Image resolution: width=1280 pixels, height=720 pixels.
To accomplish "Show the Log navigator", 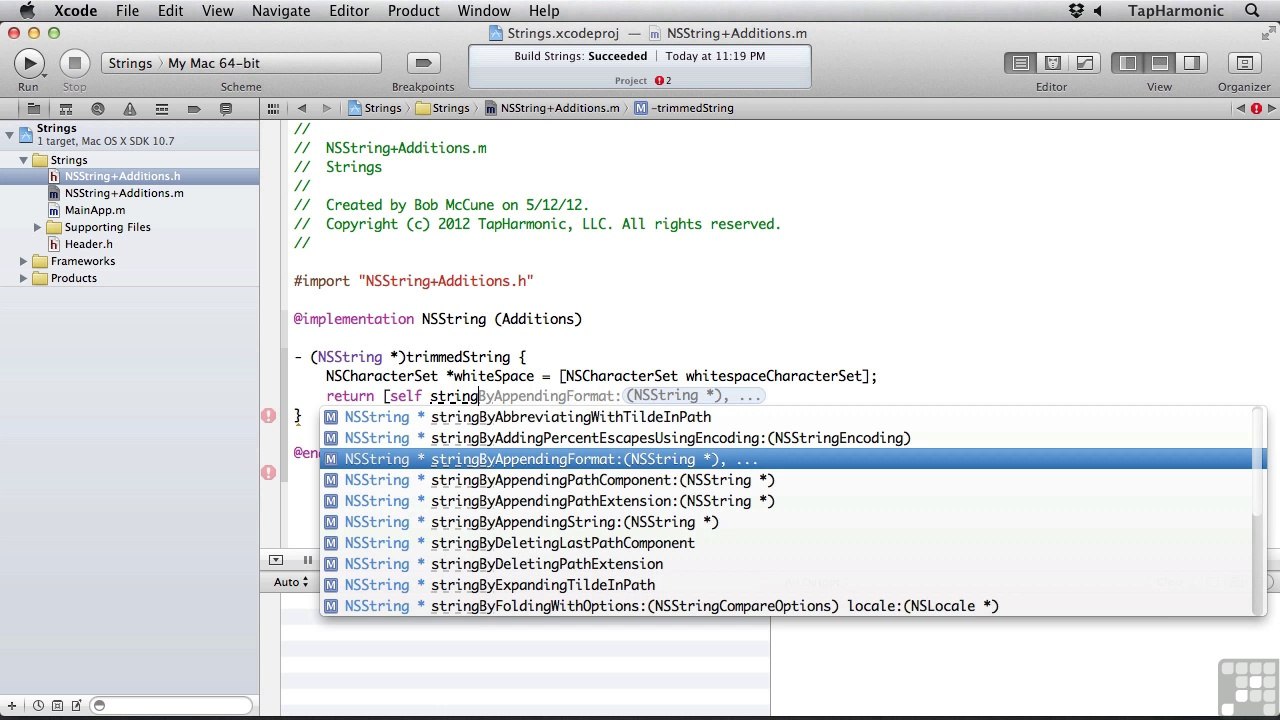I will [226, 108].
